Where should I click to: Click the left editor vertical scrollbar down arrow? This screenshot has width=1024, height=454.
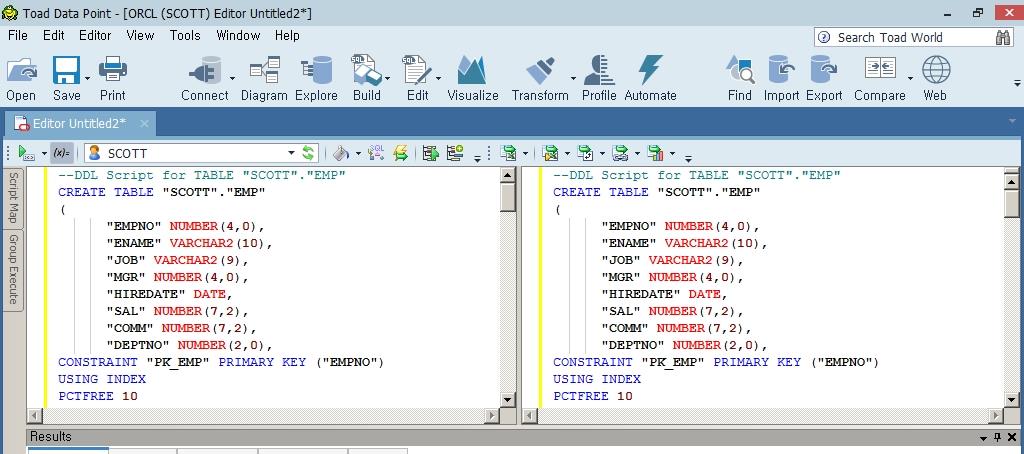pos(507,400)
